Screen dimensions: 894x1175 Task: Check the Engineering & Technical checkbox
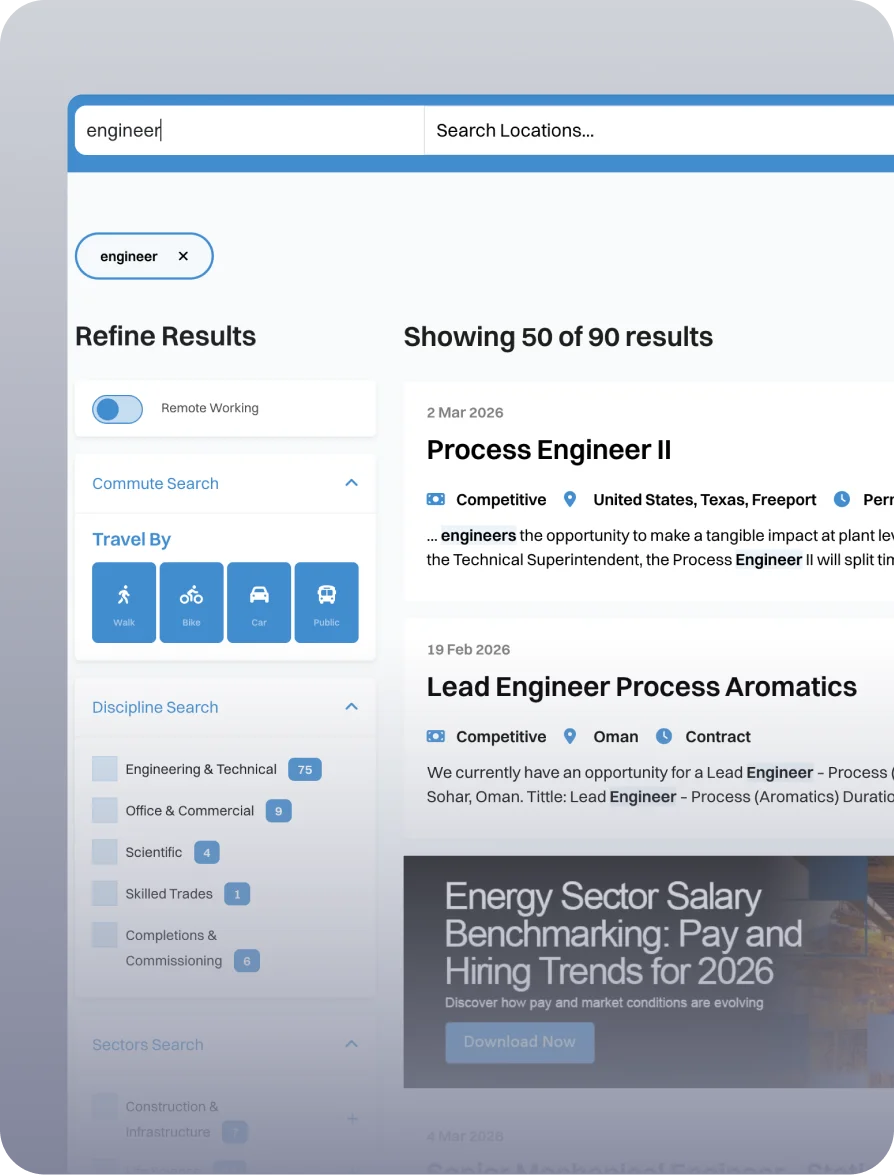105,769
